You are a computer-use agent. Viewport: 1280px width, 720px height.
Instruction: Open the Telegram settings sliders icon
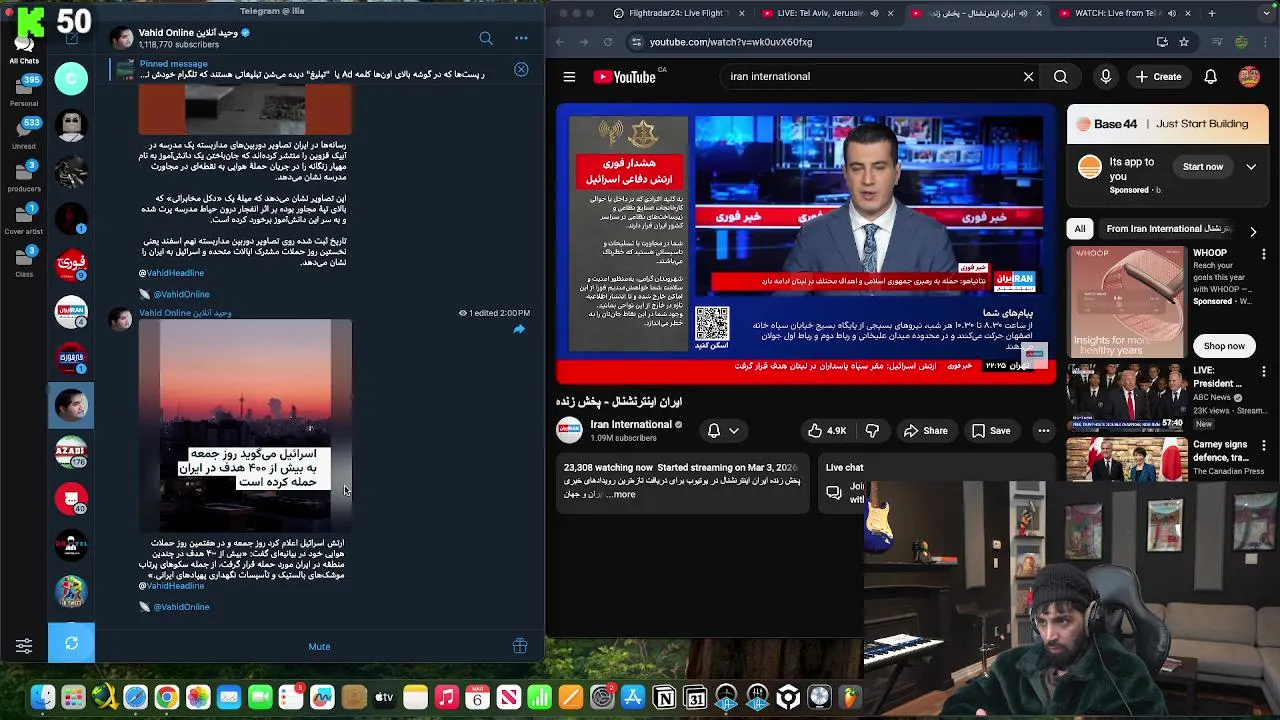[24, 646]
